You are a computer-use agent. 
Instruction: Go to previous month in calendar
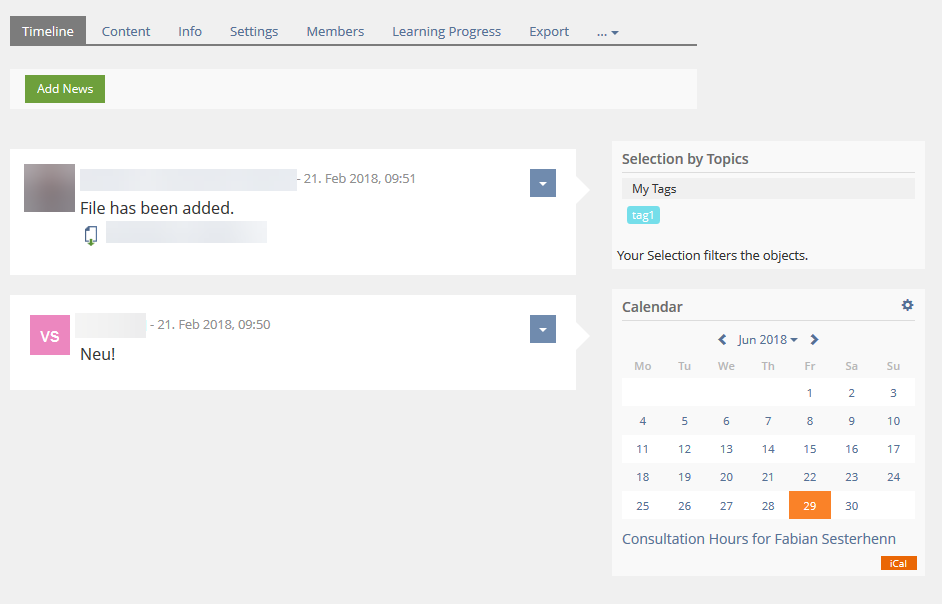(x=722, y=340)
